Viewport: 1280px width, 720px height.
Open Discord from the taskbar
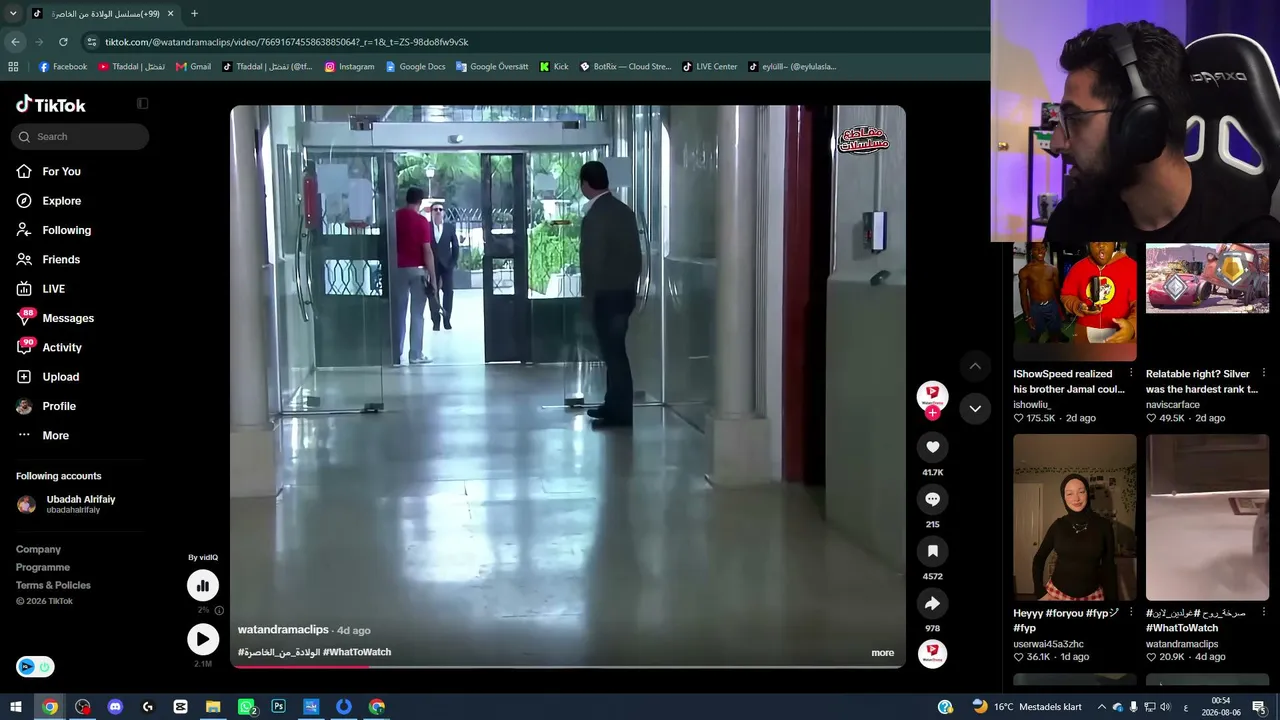pyautogui.click(x=115, y=707)
